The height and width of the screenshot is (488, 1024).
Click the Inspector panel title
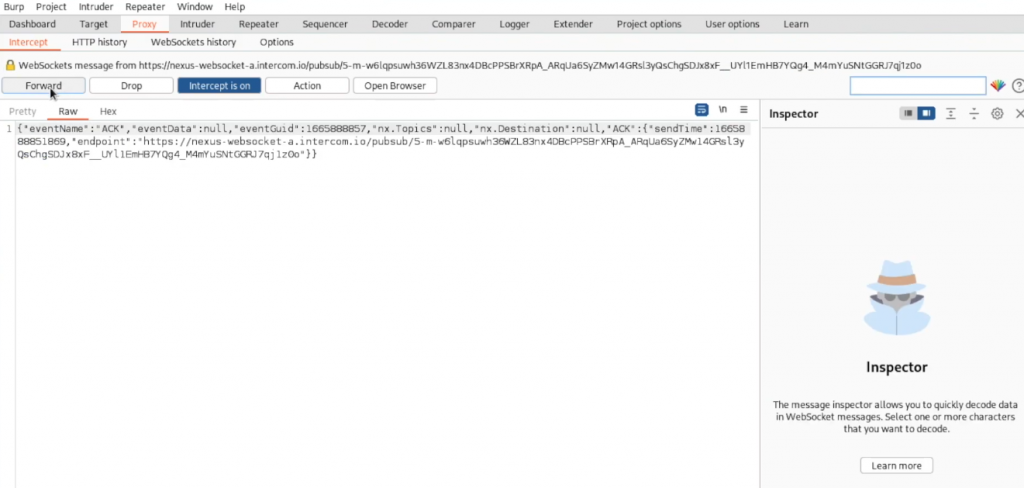(793, 114)
